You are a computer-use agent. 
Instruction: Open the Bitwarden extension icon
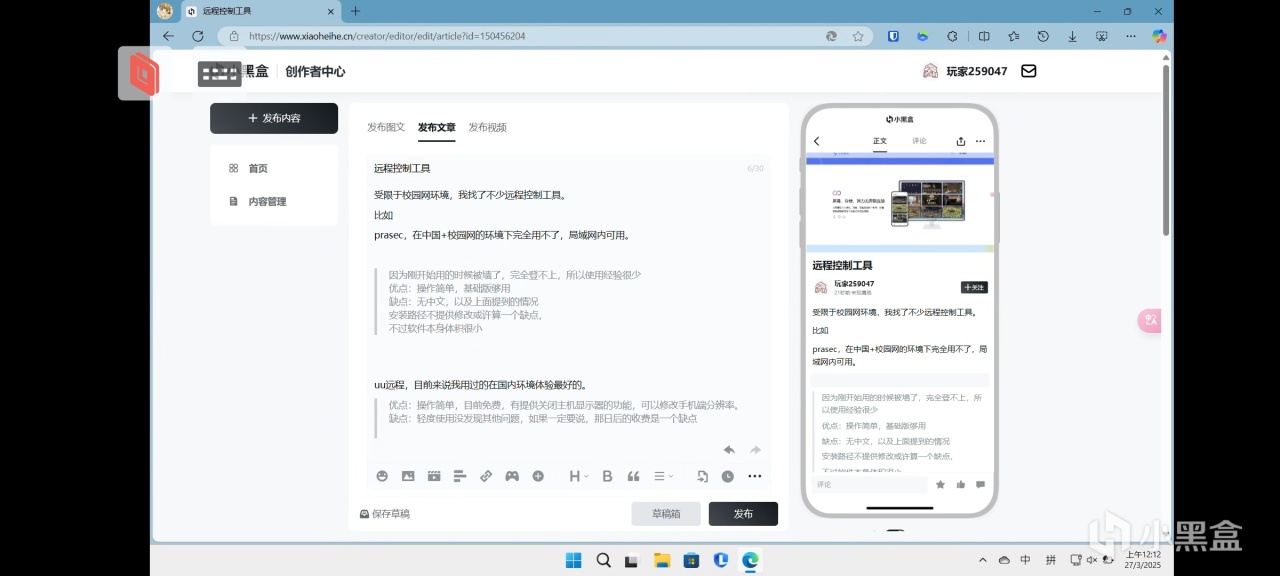[893, 36]
